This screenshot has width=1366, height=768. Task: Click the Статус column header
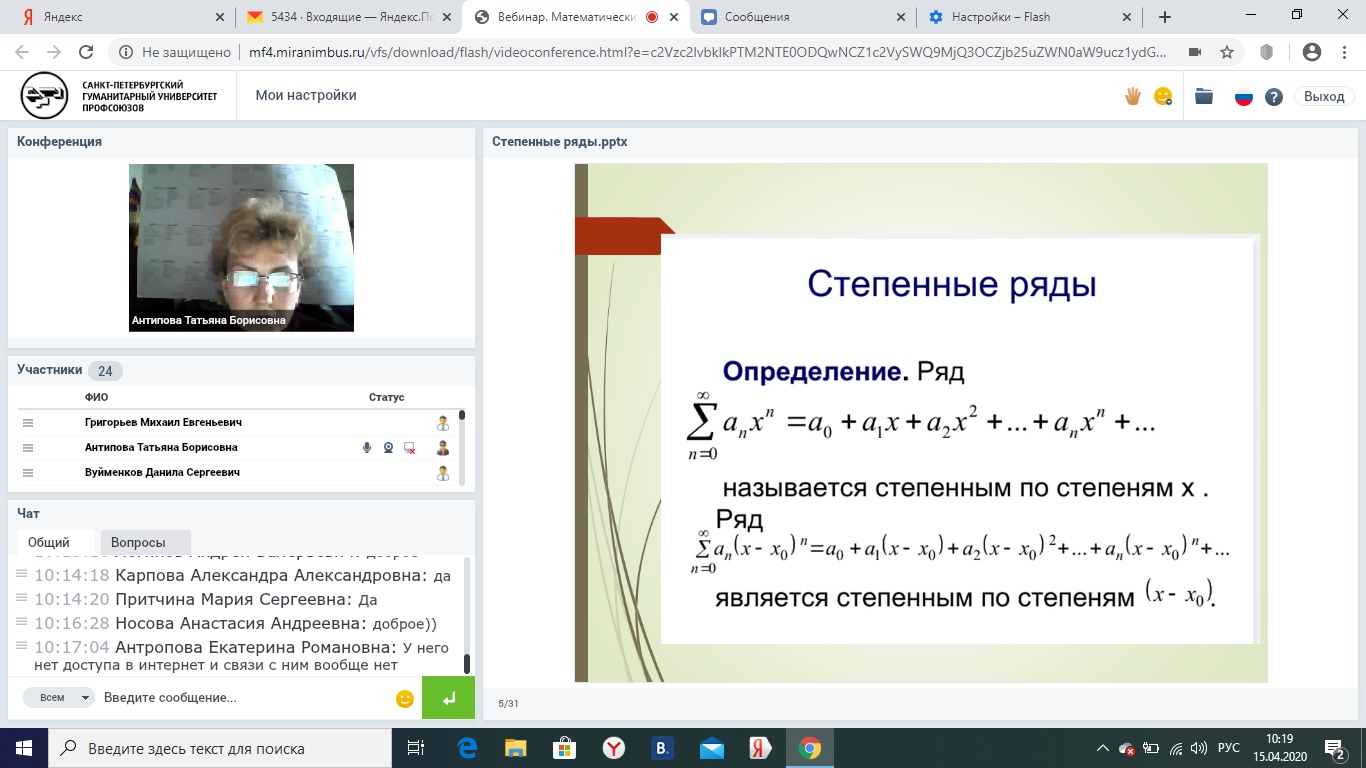coord(386,397)
